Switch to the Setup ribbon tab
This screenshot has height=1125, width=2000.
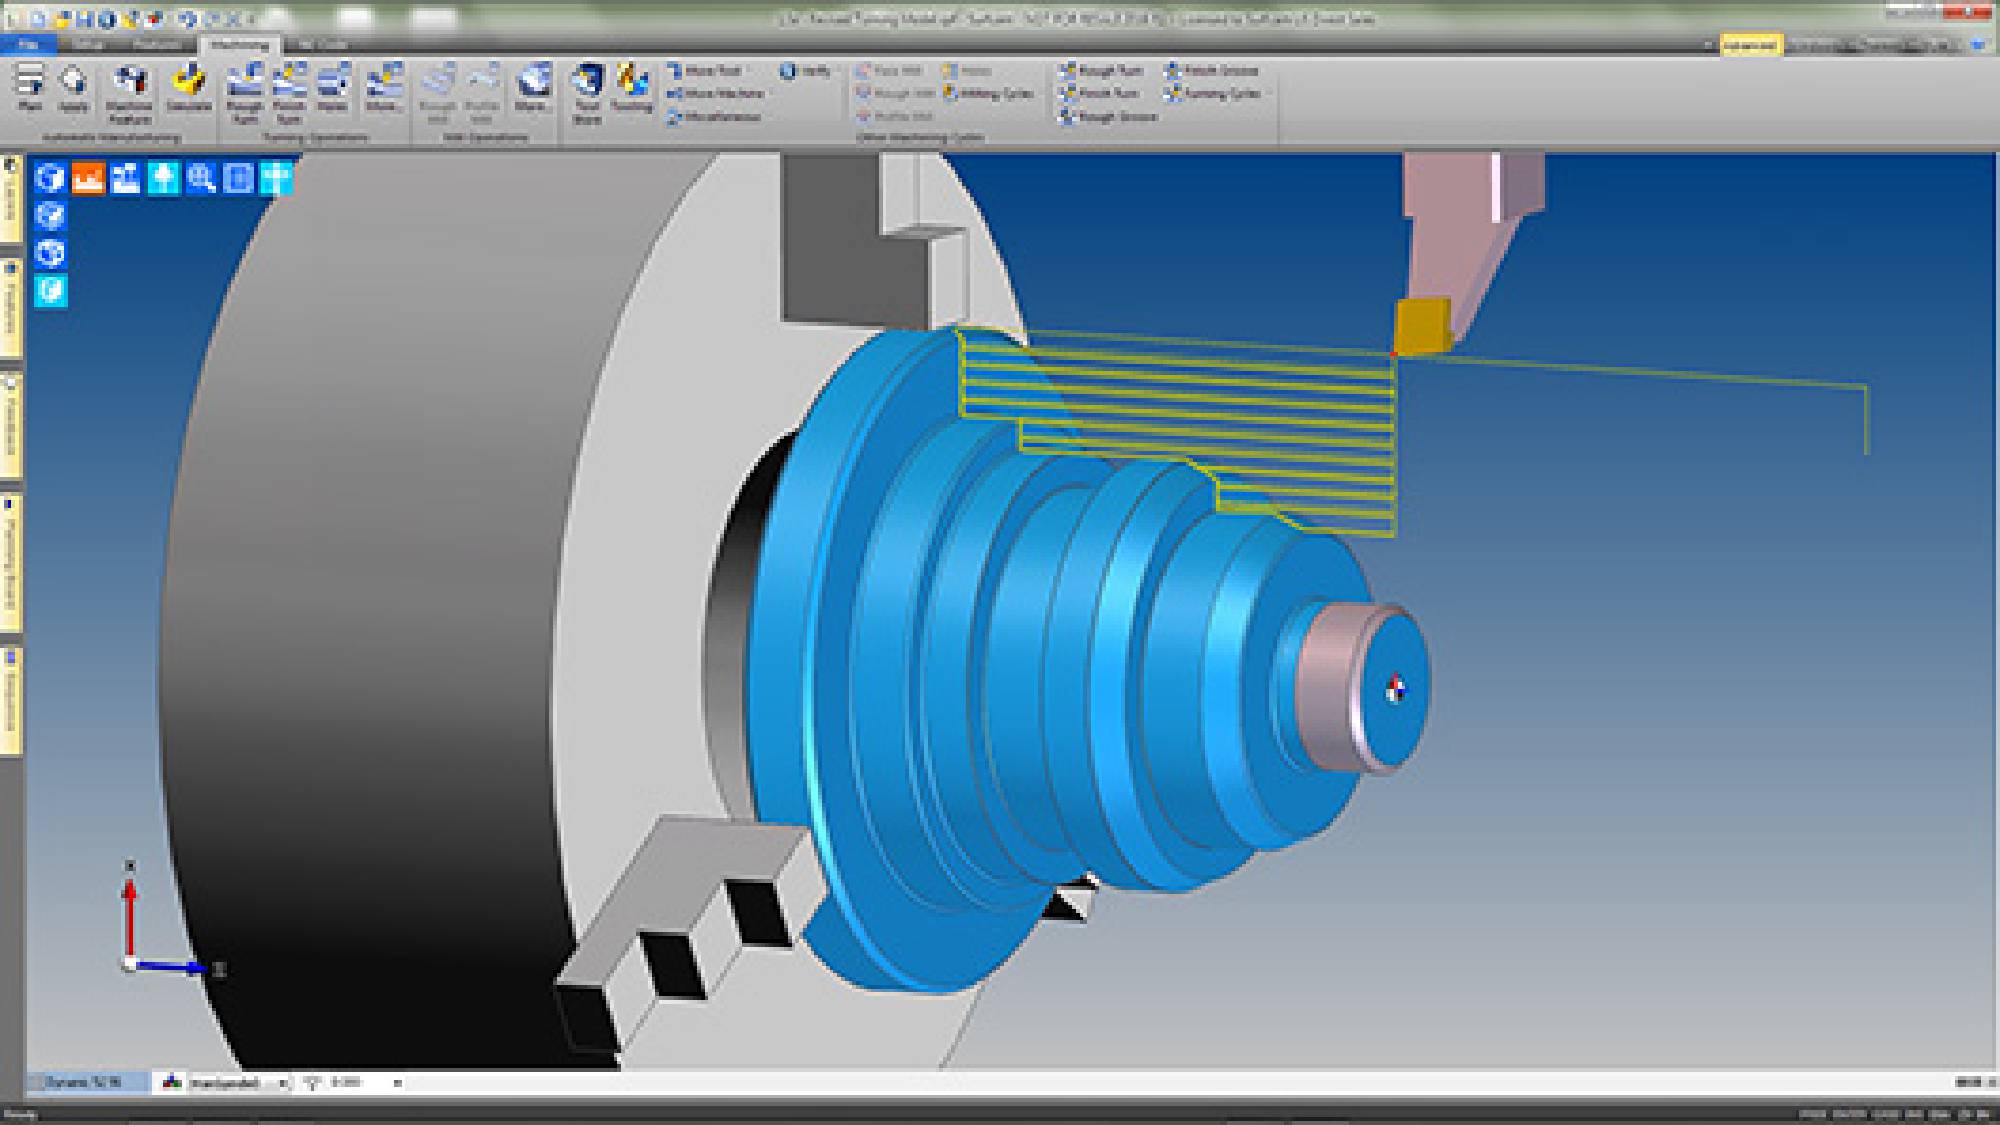point(88,45)
